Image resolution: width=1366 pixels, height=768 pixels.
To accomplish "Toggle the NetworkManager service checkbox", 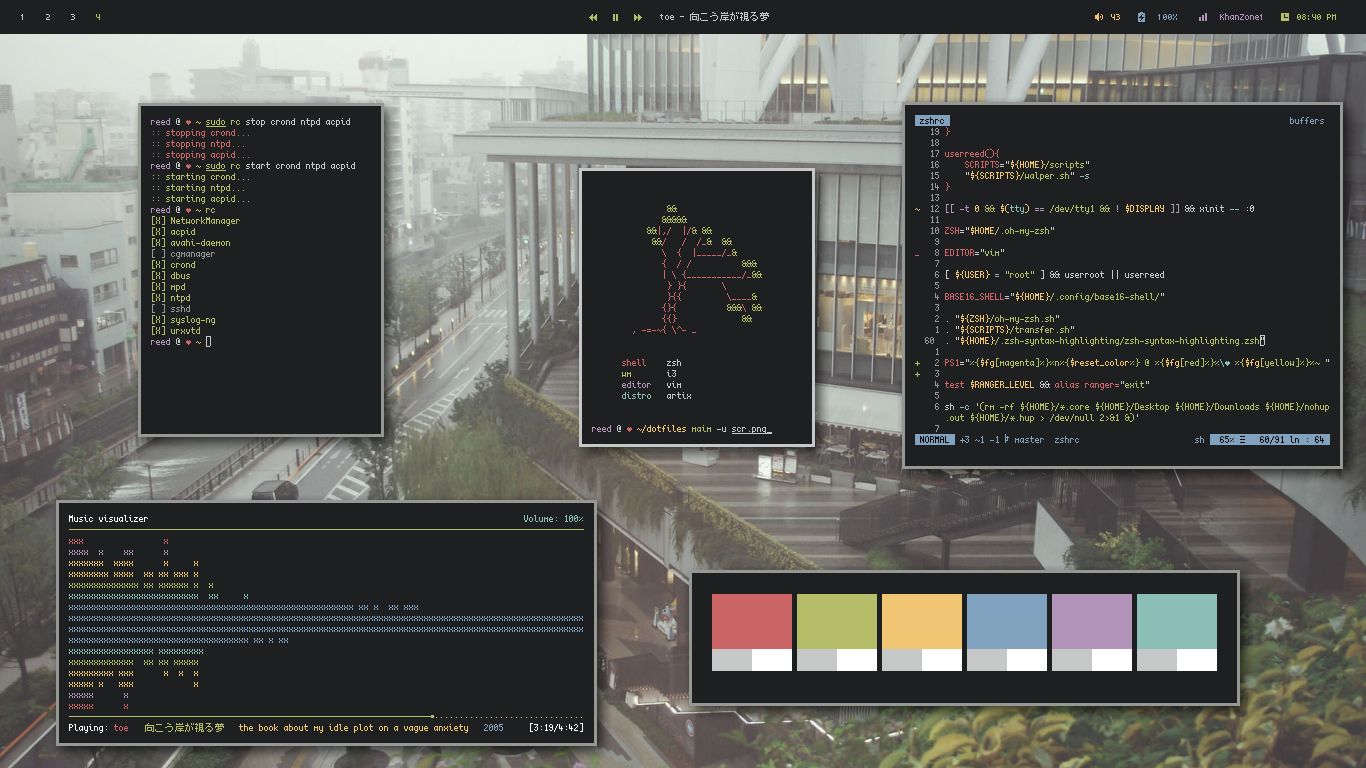I will (x=156, y=220).
